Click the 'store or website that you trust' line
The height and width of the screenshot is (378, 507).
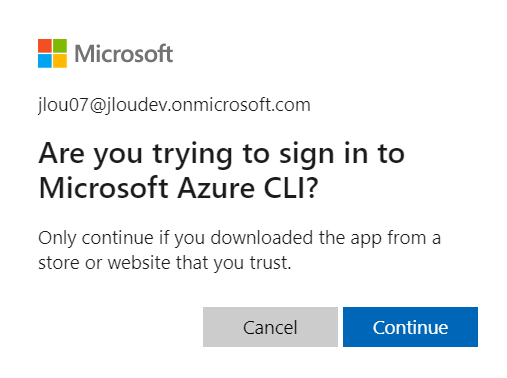point(165,263)
